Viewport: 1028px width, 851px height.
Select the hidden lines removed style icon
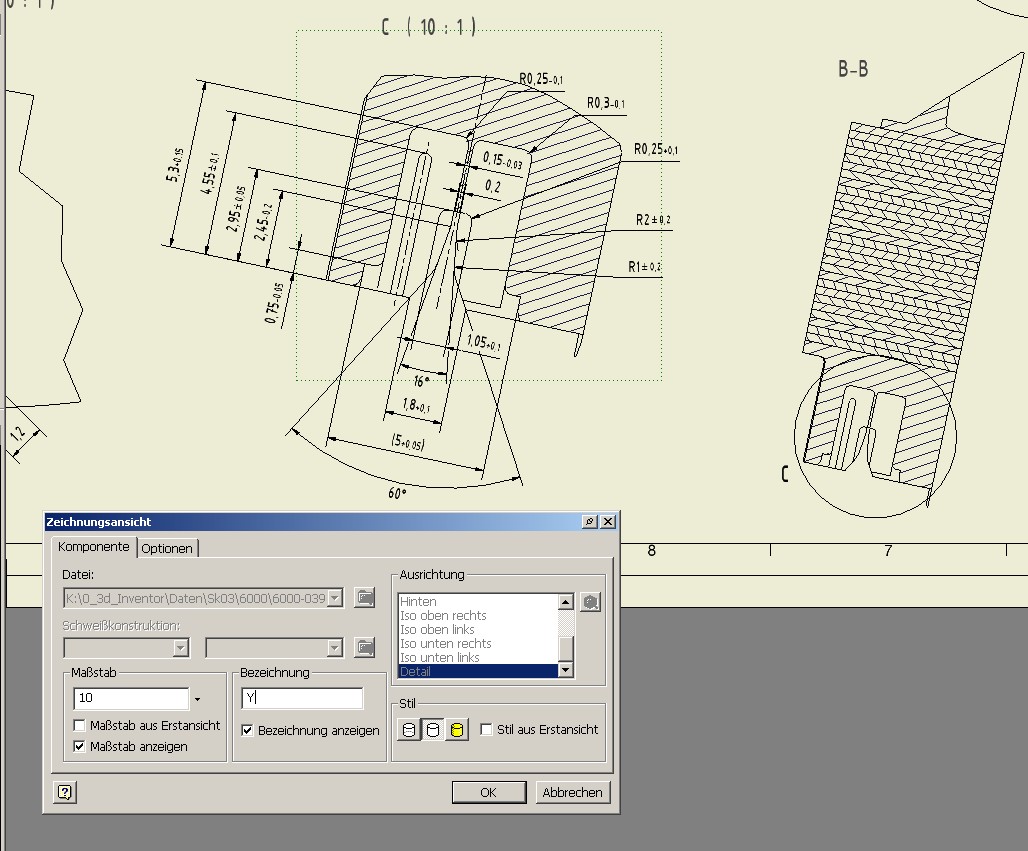click(433, 730)
